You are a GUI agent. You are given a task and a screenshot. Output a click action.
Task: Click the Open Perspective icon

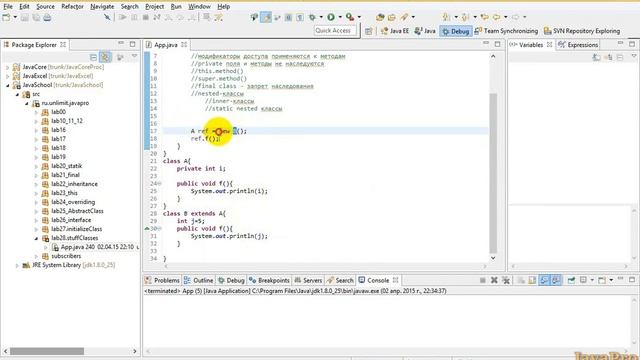click(x=369, y=31)
